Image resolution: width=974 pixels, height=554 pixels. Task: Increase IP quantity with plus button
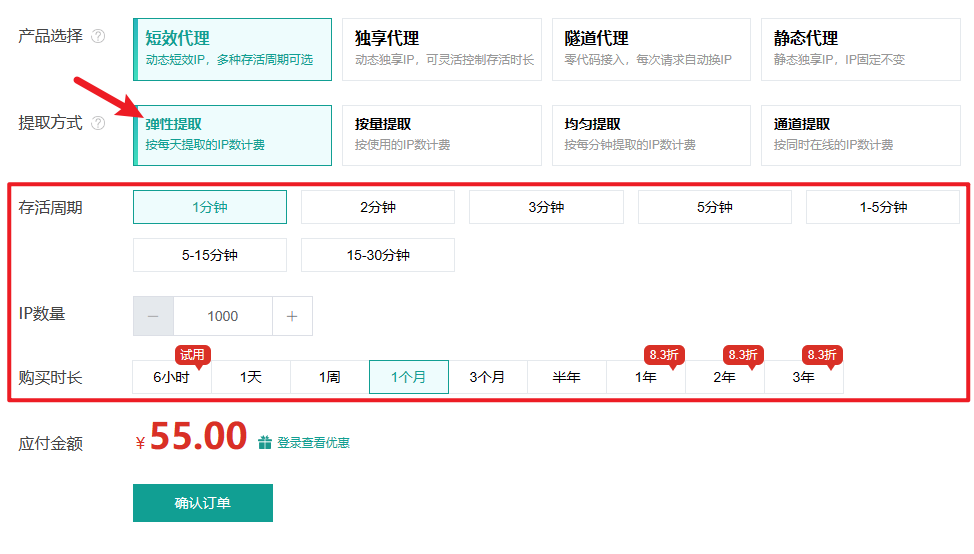tap(292, 316)
